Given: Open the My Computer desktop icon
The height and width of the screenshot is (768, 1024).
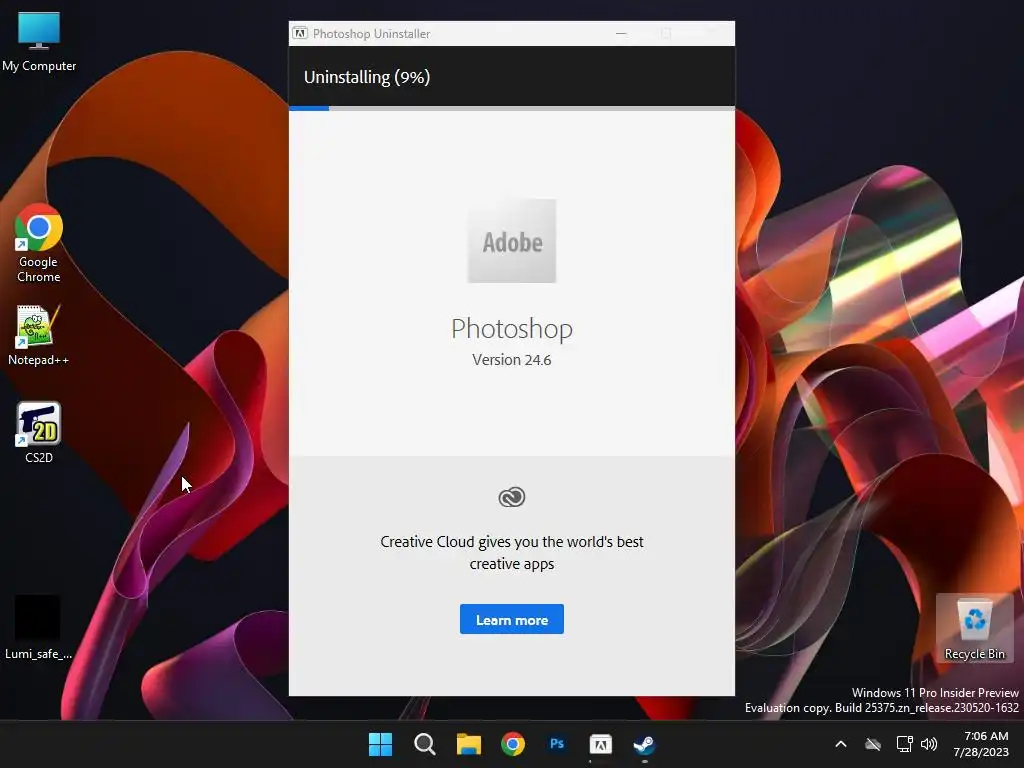Looking at the screenshot, I should coord(39,41).
